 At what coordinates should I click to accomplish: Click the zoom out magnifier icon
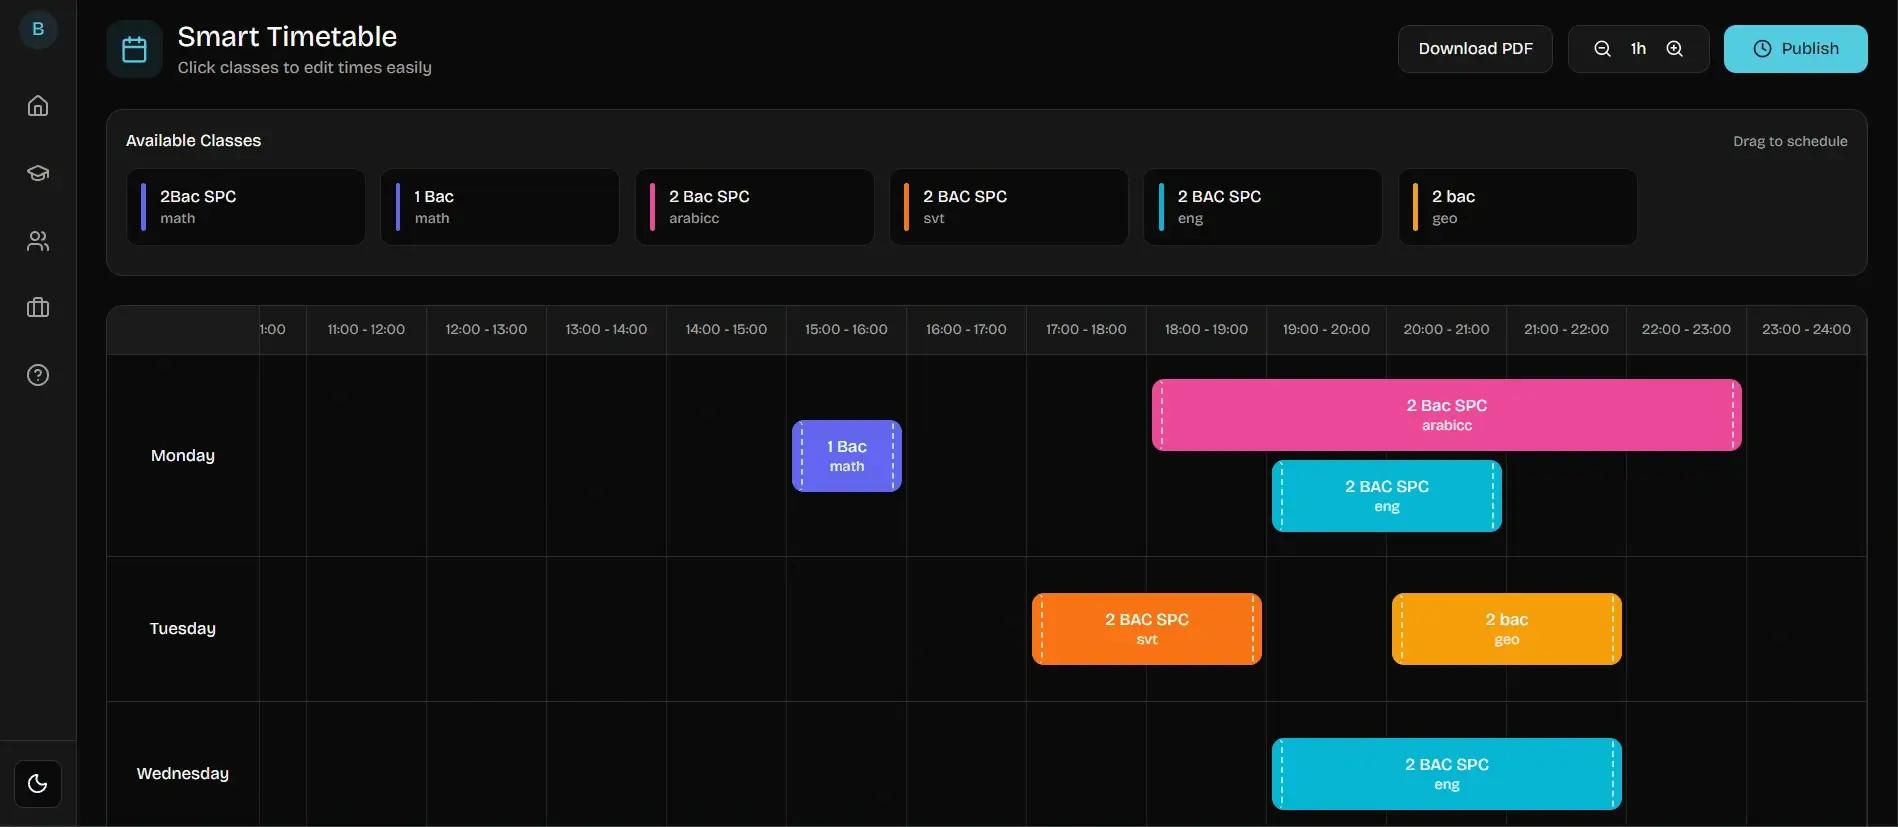tap(1602, 49)
